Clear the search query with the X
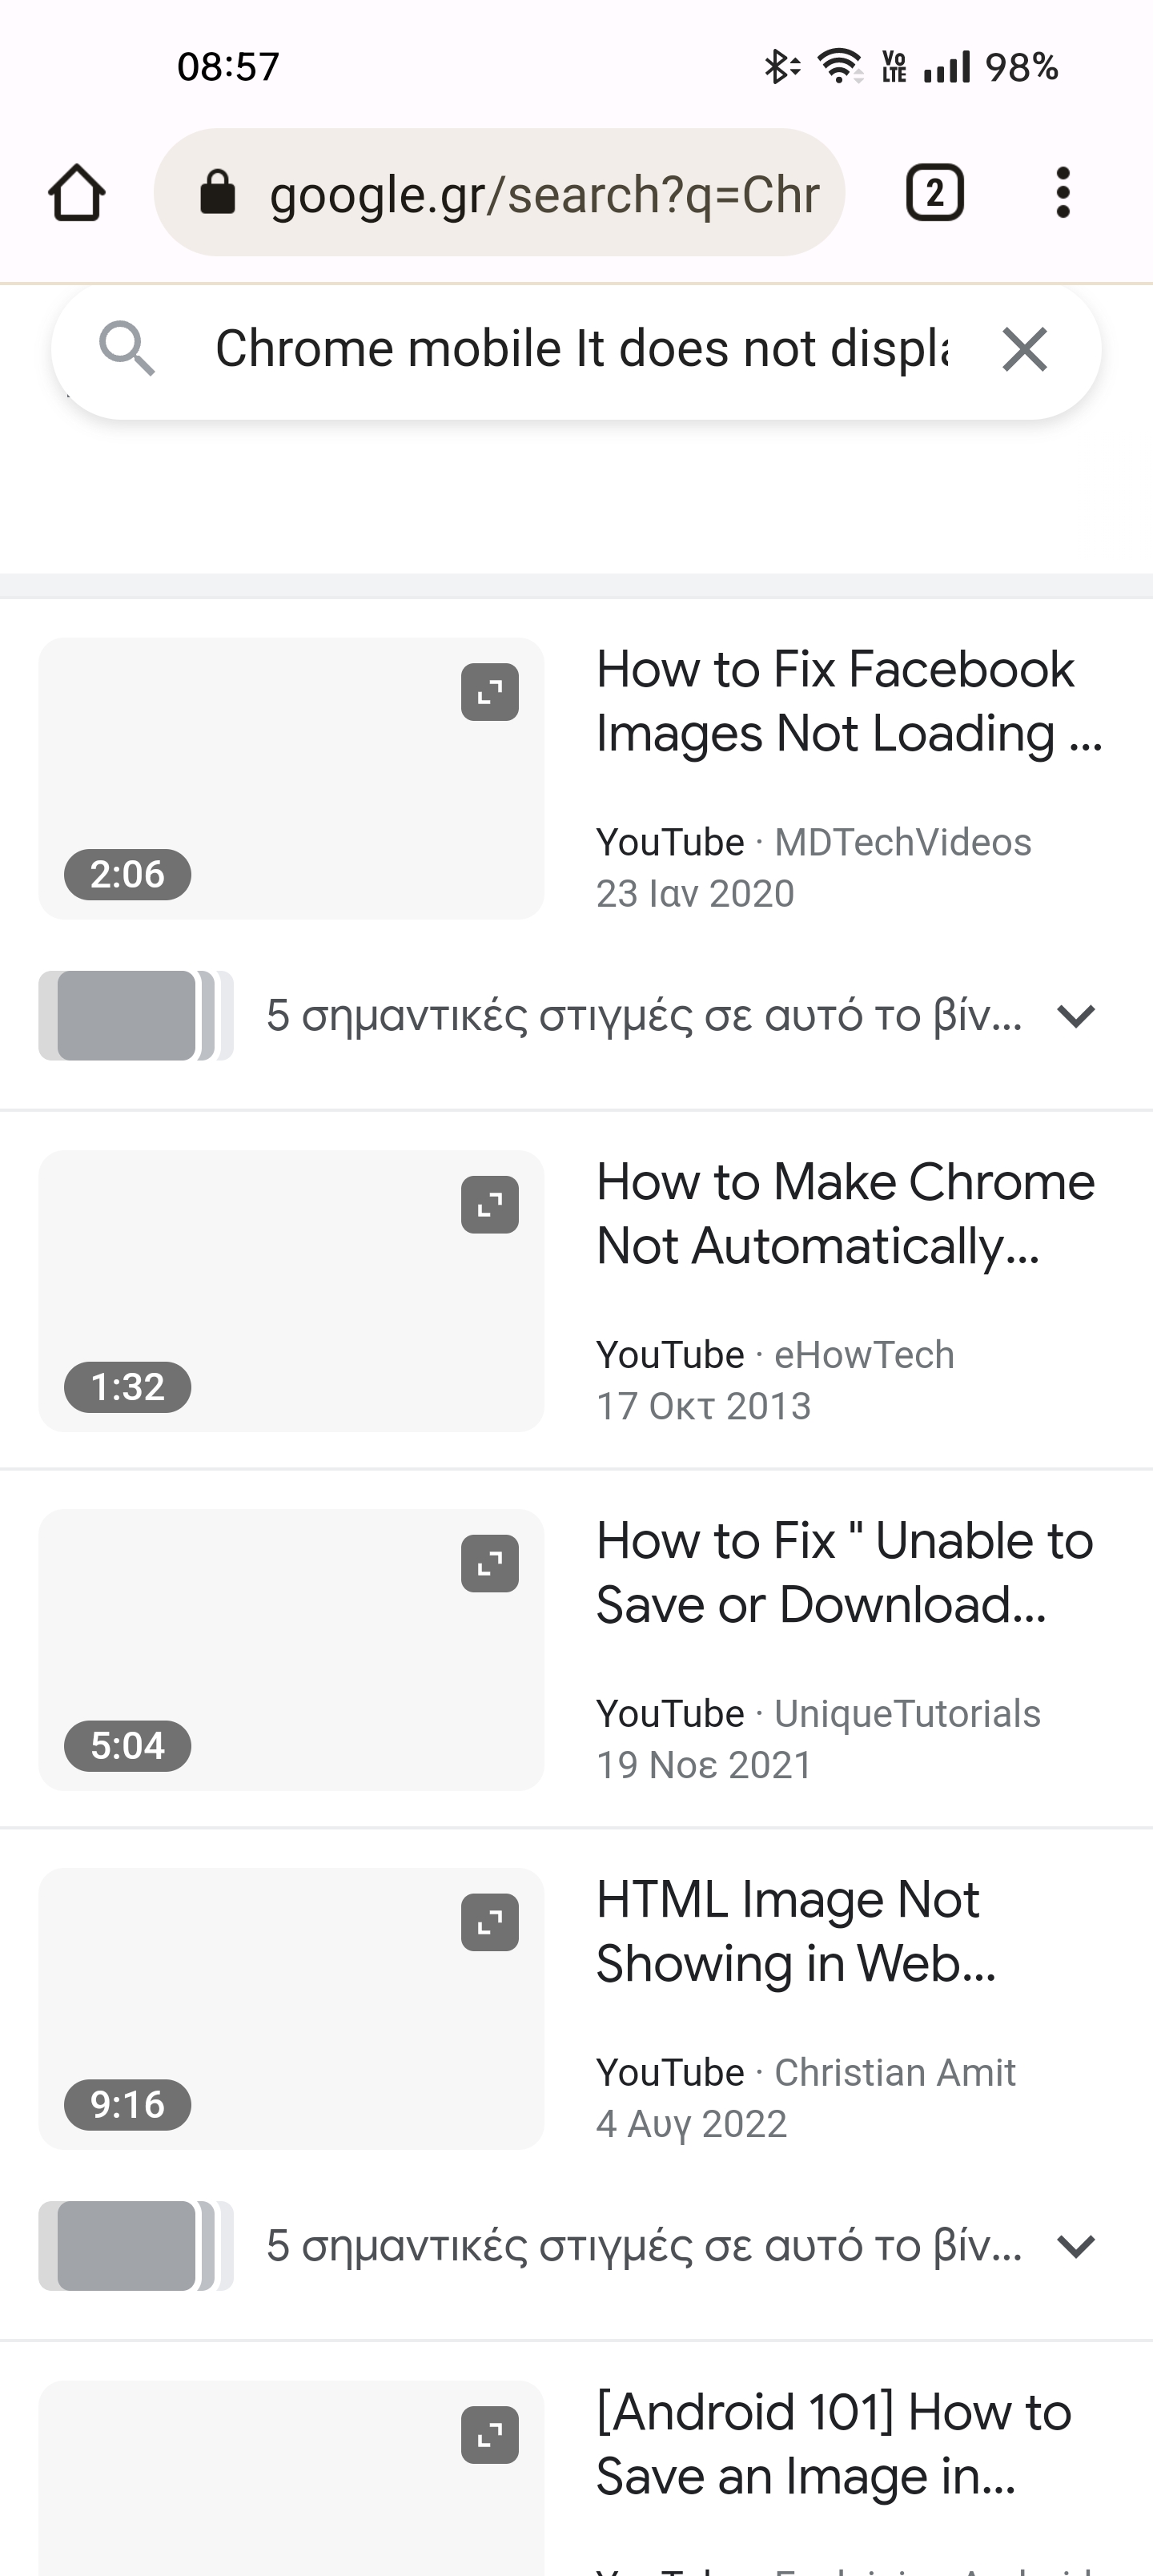1153x2576 pixels. pyautogui.click(x=1025, y=350)
